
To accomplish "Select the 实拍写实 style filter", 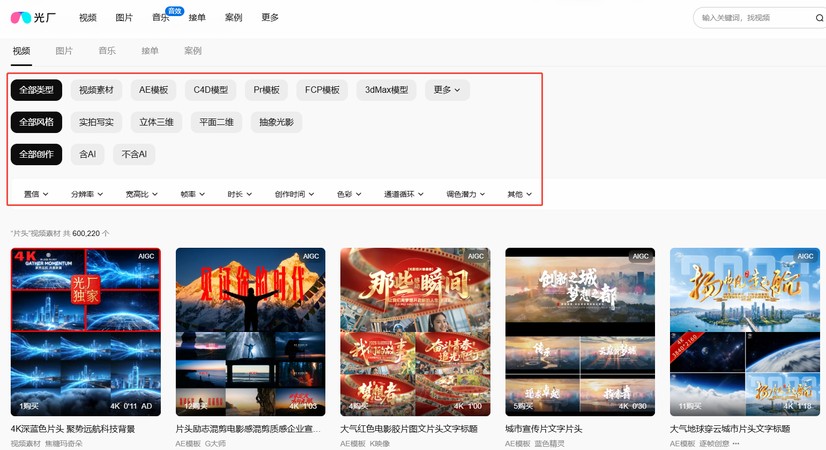I will point(96,122).
